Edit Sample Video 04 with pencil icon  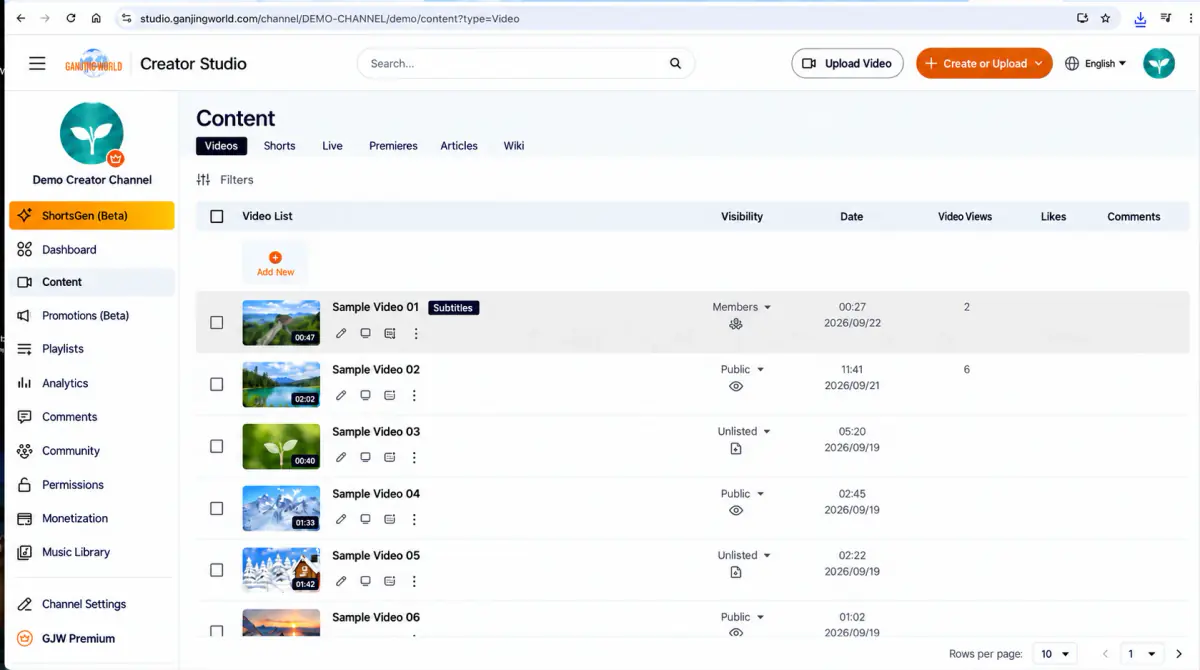[341, 519]
